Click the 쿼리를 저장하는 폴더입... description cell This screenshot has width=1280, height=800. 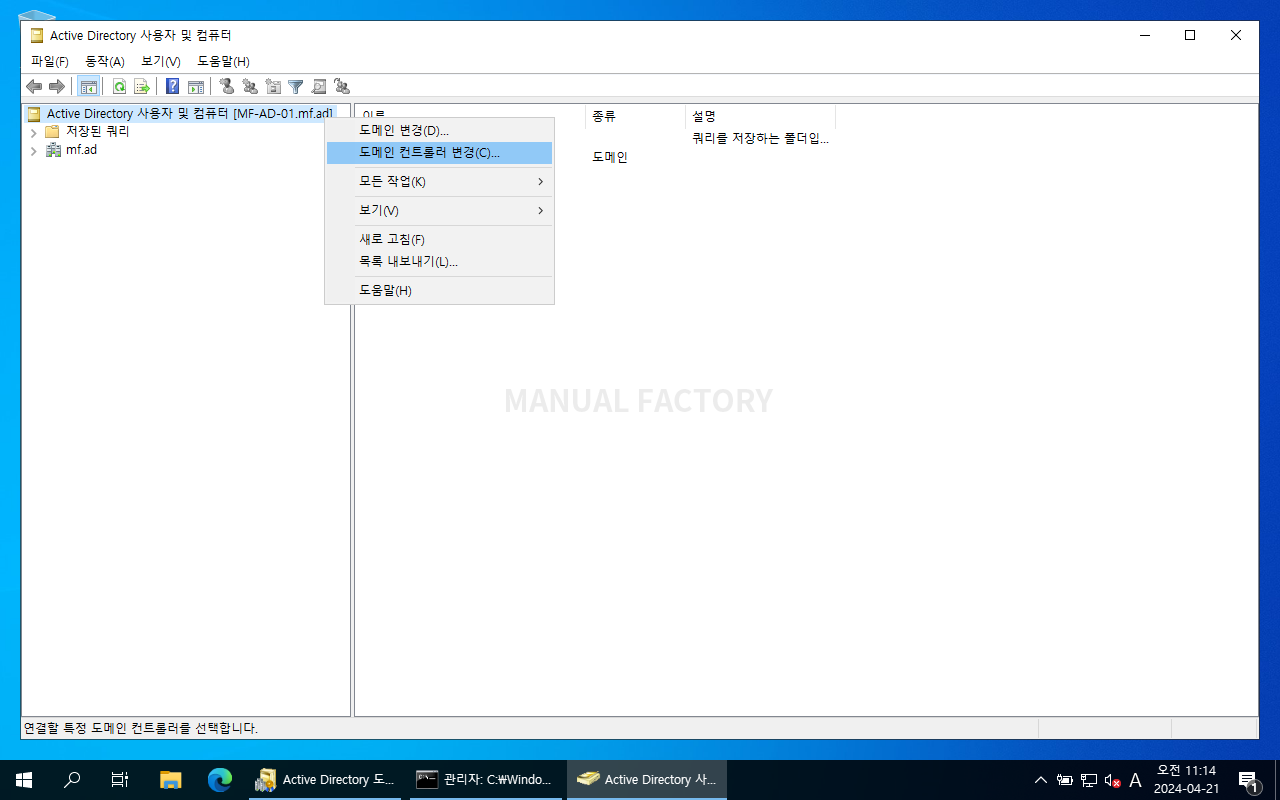(761, 139)
